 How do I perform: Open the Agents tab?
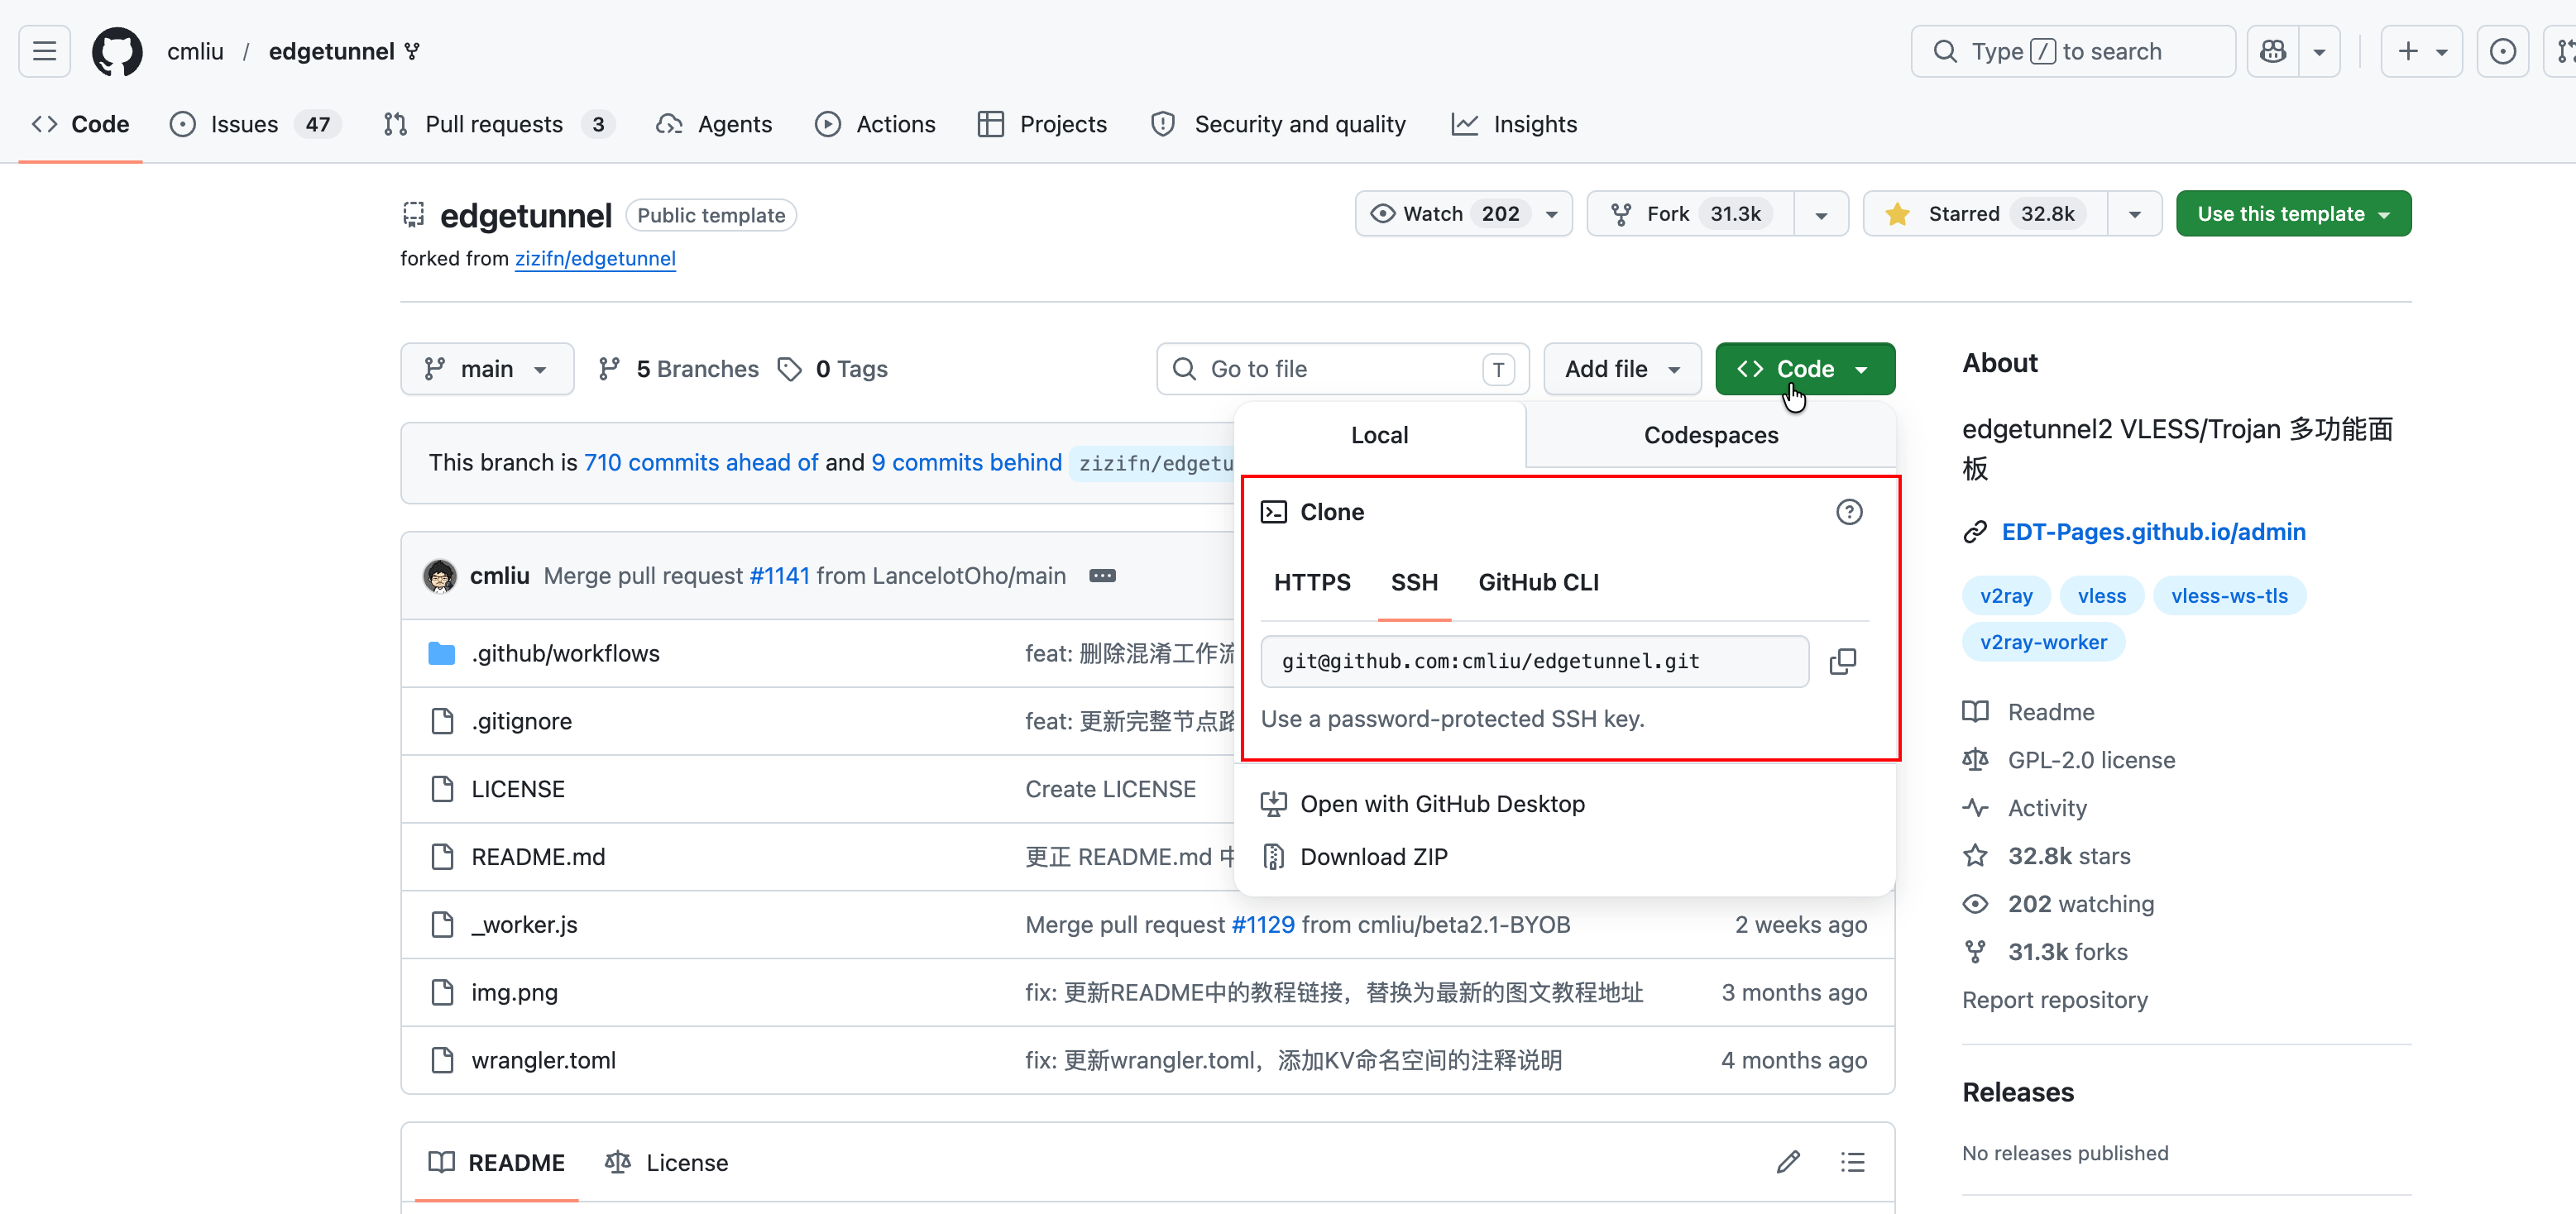pos(714,124)
